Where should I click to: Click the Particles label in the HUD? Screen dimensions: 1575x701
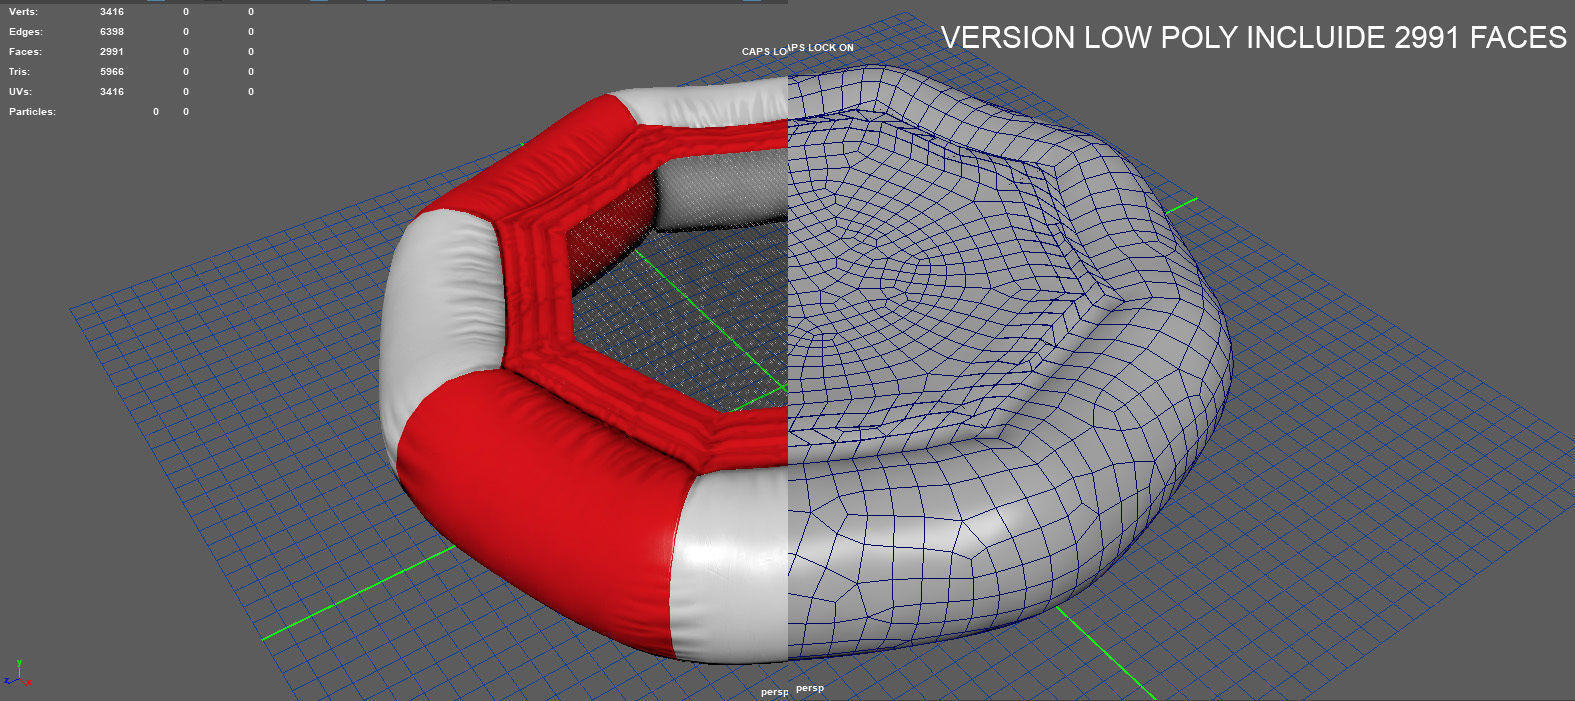[33, 112]
